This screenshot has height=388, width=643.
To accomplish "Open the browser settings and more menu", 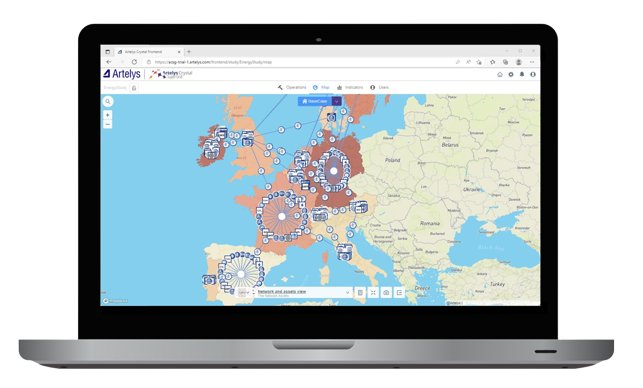I will 532,62.
